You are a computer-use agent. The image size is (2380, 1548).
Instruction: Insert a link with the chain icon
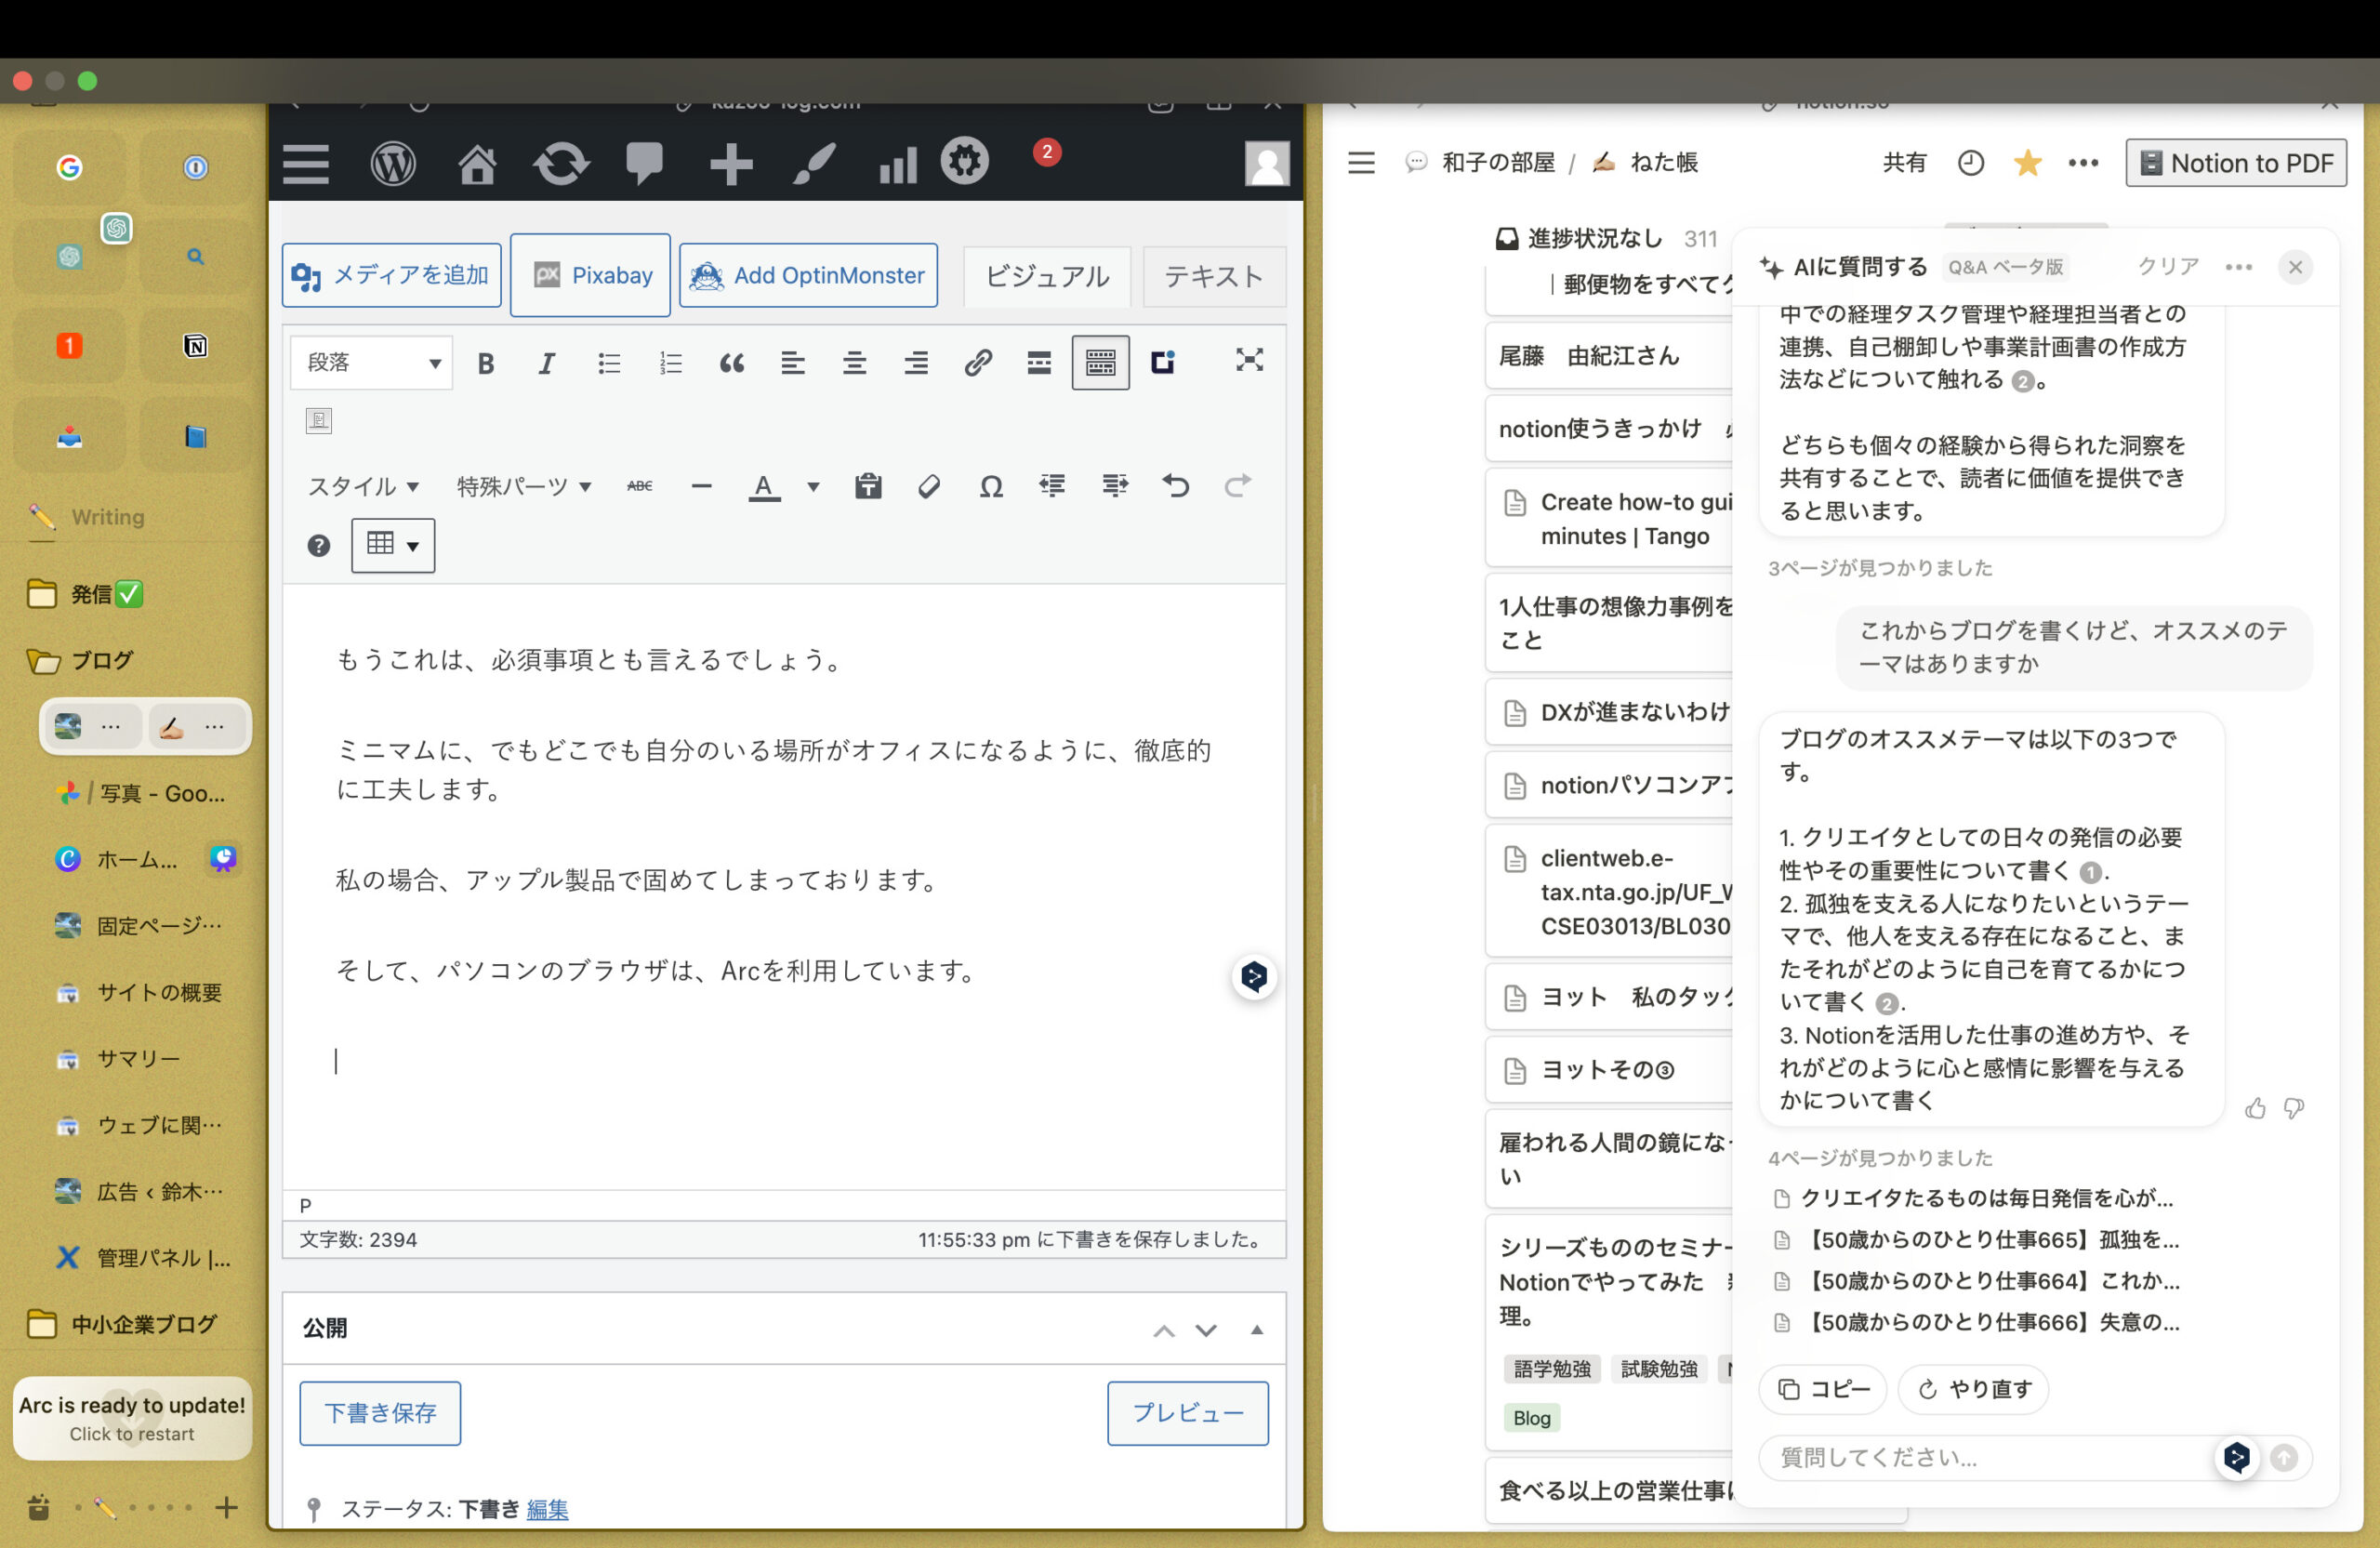(x=977, y=363)
